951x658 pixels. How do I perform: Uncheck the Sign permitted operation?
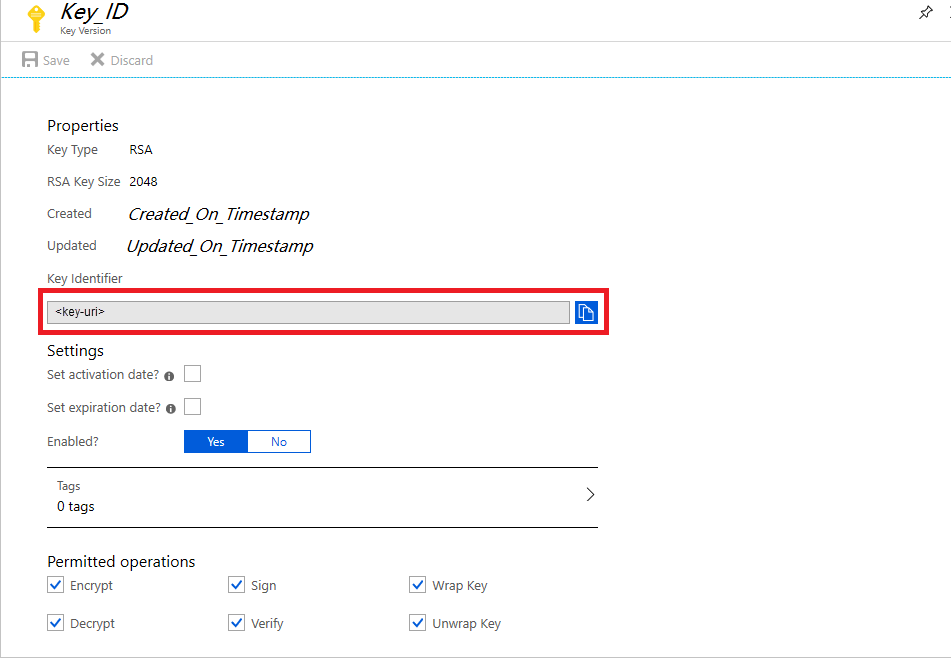click(x=237, y=585)
